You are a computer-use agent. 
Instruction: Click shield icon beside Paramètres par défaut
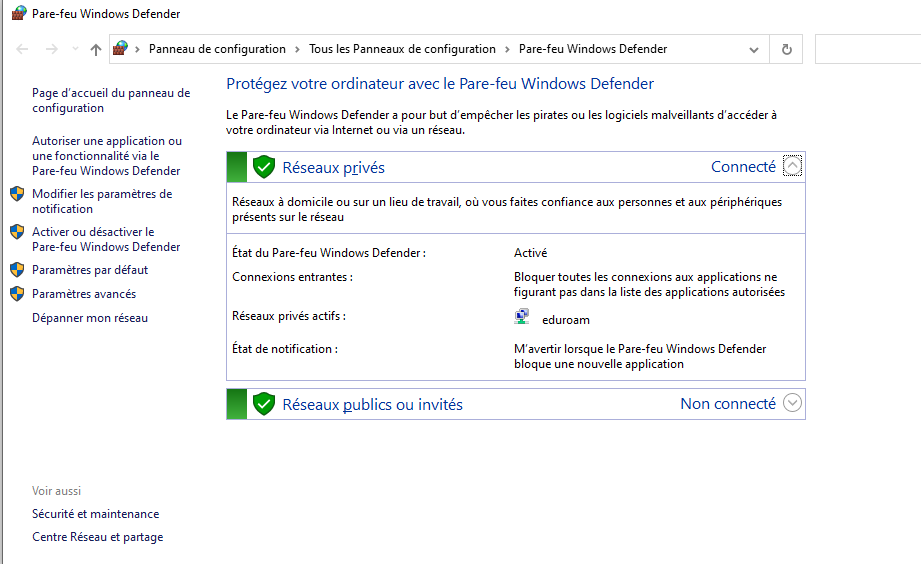click(x=17, y=270)
